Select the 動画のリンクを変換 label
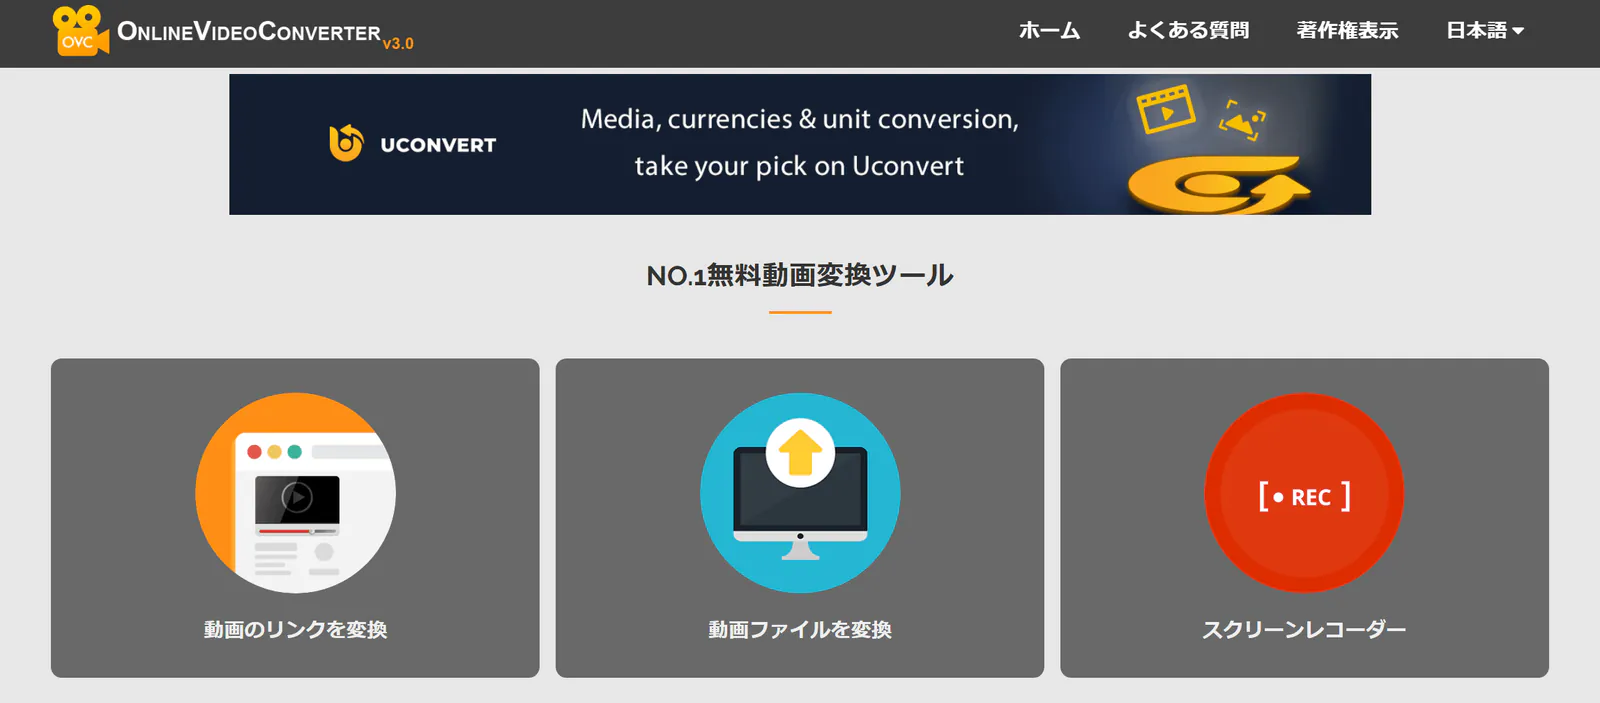1600x703 pixels. (x=295, y=629)
